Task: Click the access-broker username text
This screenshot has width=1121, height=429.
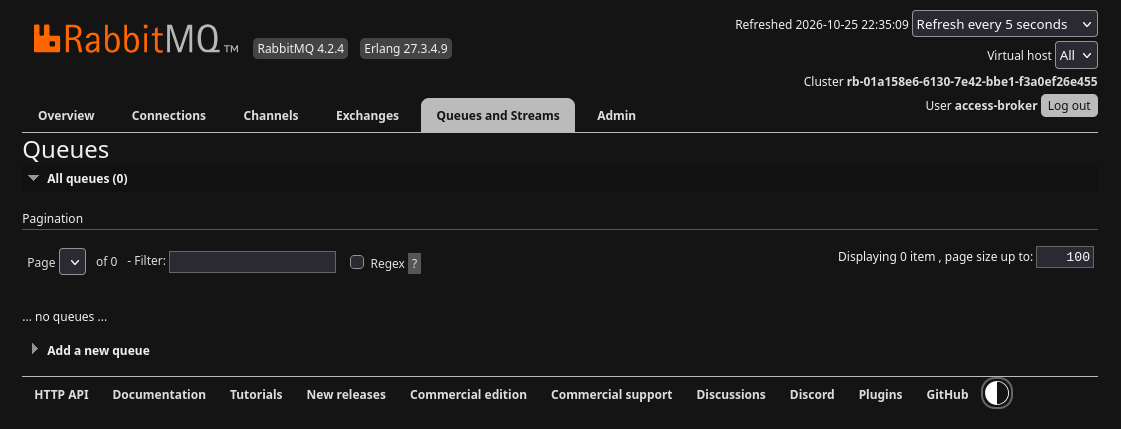Action: 996,106
